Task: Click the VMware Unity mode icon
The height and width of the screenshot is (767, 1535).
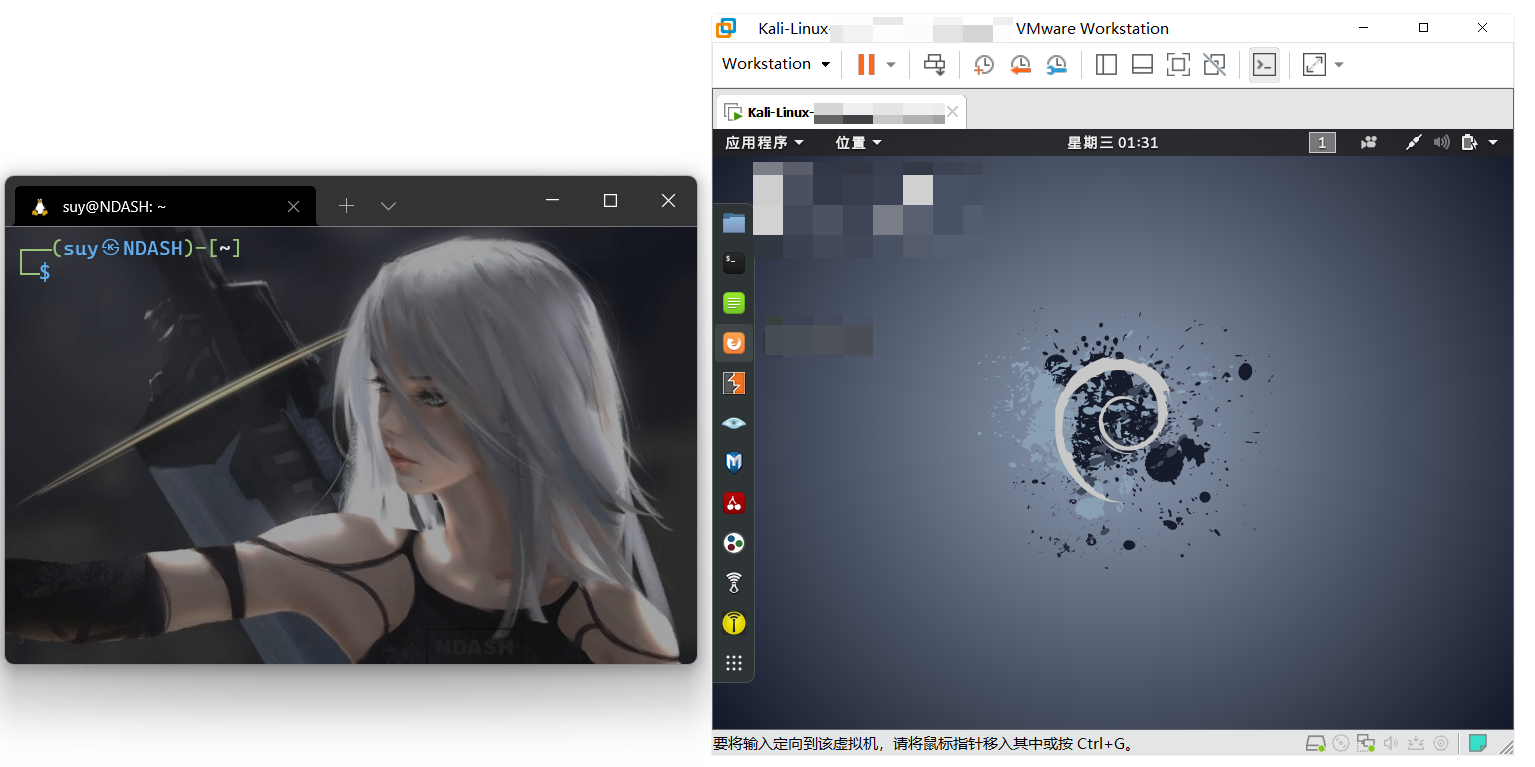Action: [x=1214, y=64]
